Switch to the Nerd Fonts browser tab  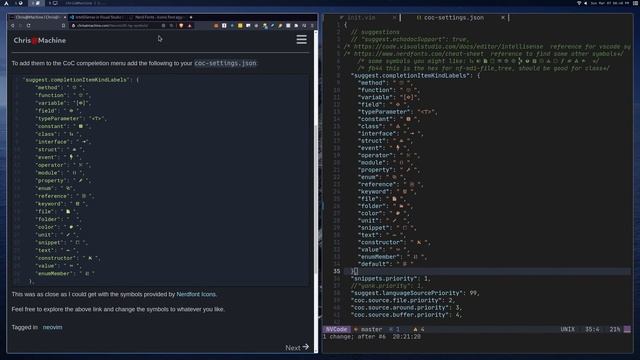[158, 17]
